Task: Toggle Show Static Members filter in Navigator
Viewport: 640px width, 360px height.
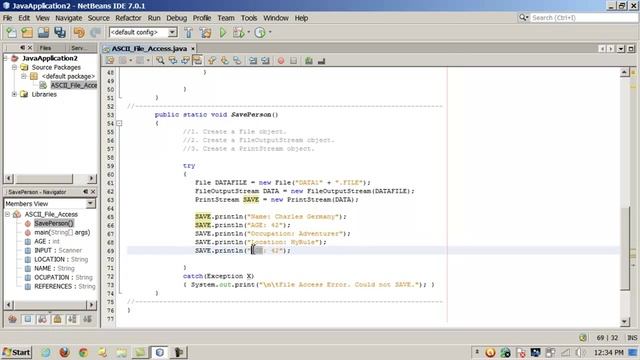Action: (x=42, y=319)
